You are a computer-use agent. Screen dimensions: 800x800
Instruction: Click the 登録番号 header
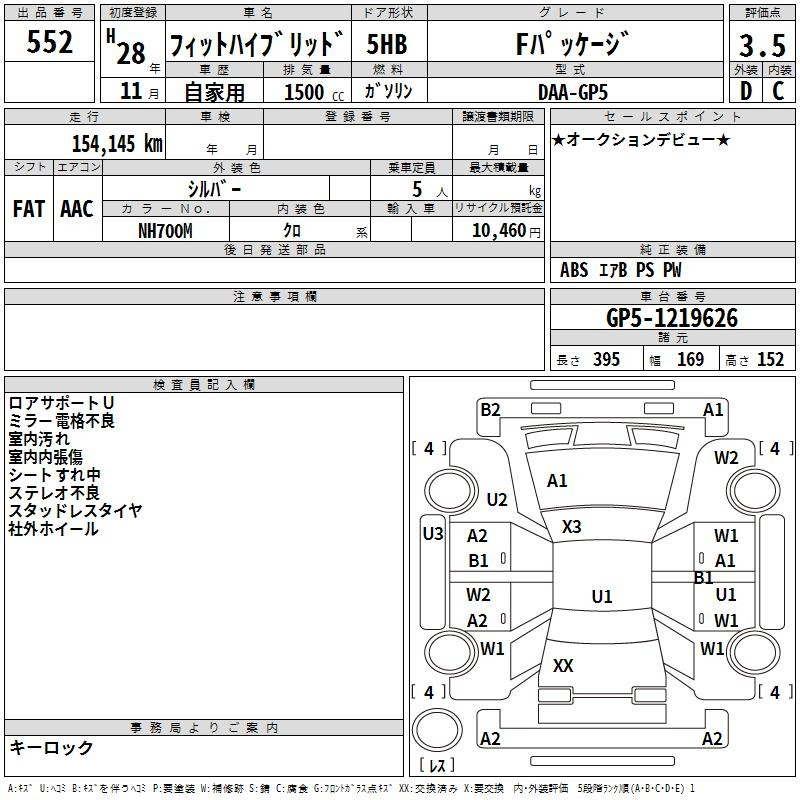coord(358,116)
